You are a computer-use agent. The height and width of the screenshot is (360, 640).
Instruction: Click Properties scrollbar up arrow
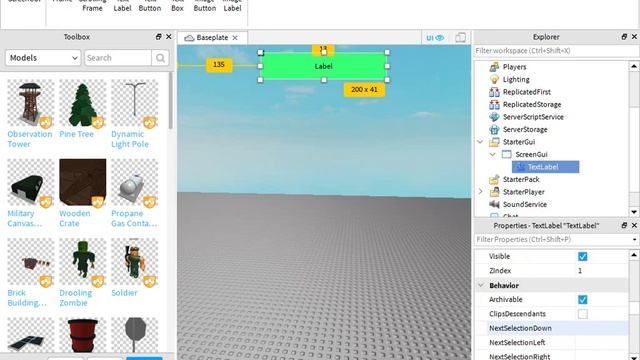634,255
